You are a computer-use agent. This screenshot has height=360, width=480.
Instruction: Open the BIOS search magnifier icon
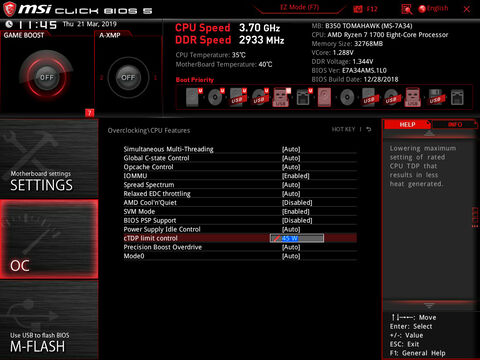tap(406, 9)
